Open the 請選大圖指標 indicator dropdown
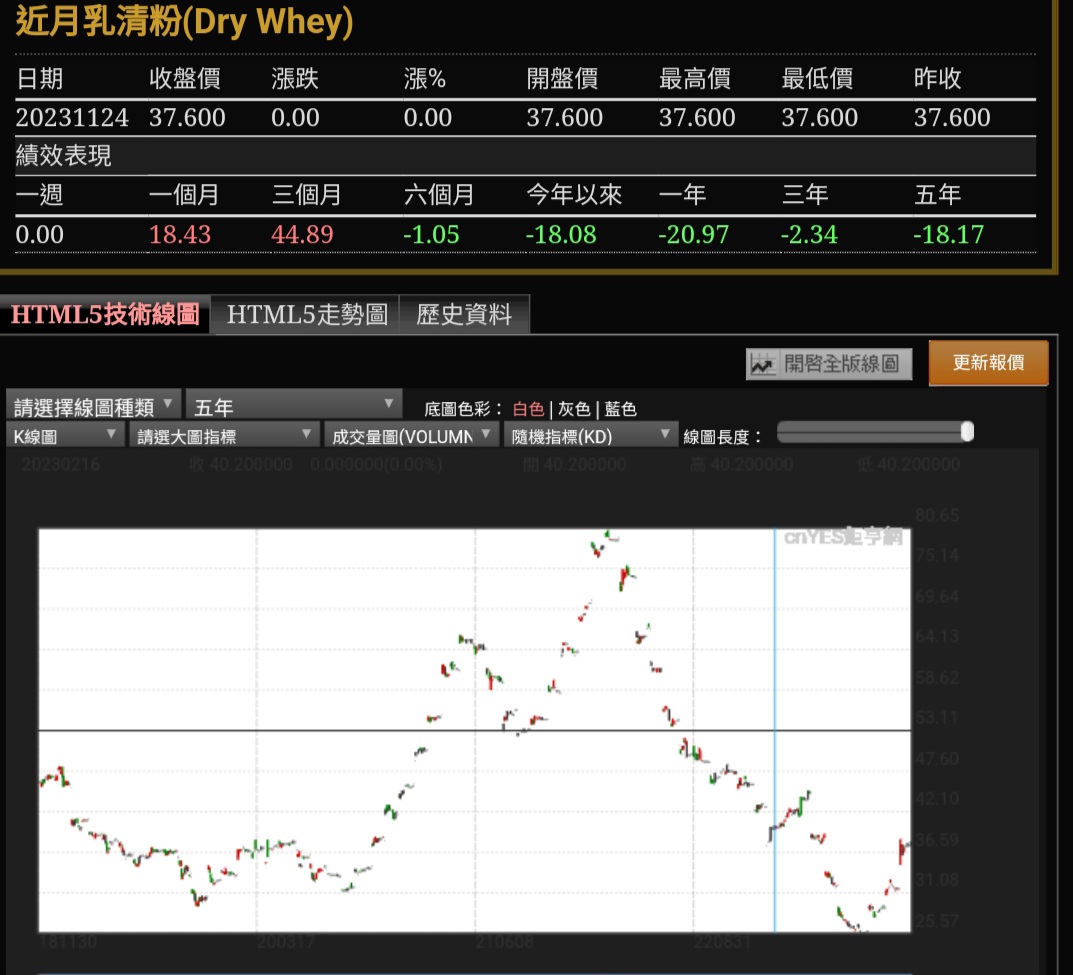 pos(224,436)
